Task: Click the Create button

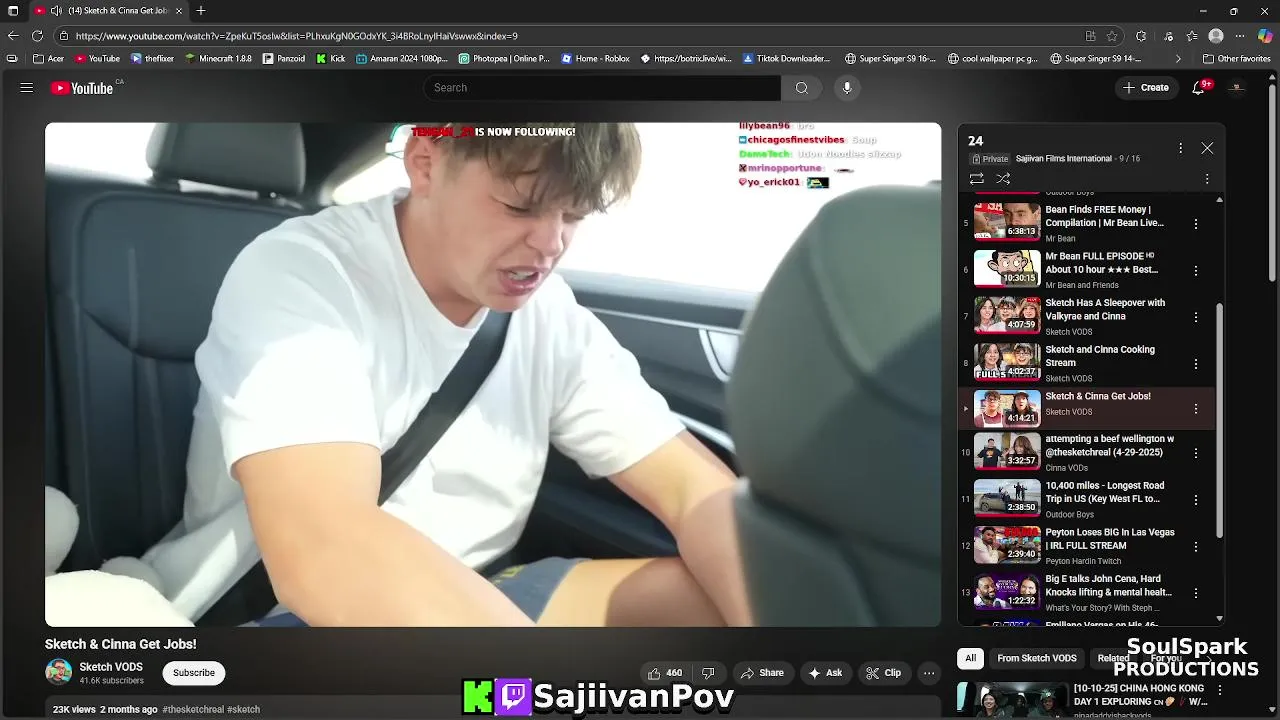Action: click(1146, 88)
